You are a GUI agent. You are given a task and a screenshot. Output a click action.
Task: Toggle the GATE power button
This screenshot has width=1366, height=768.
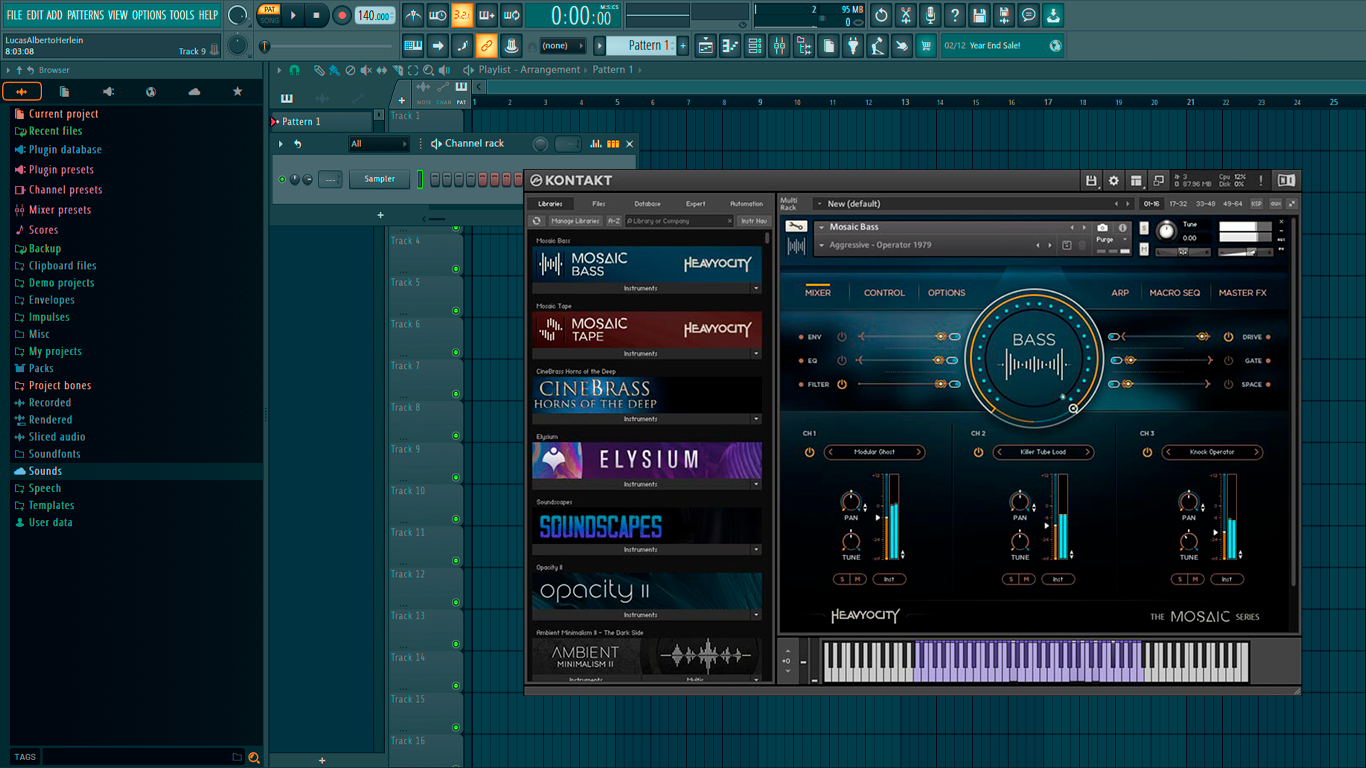(x=1228, y=361)
